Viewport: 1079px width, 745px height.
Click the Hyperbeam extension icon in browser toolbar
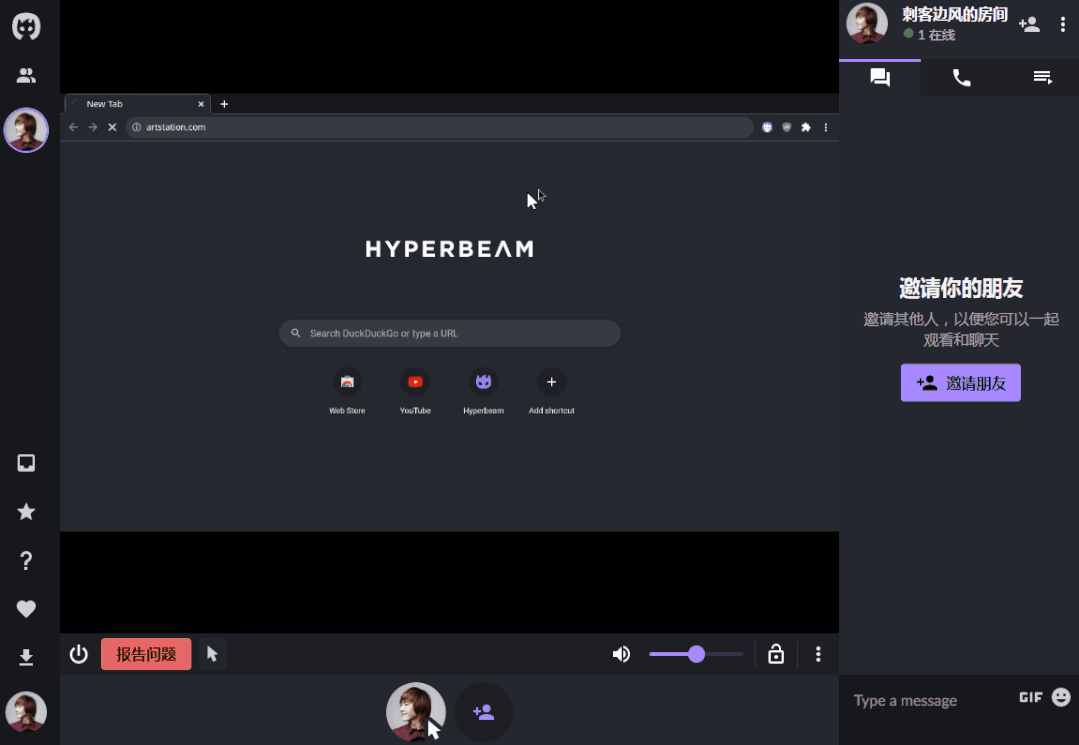767,127
